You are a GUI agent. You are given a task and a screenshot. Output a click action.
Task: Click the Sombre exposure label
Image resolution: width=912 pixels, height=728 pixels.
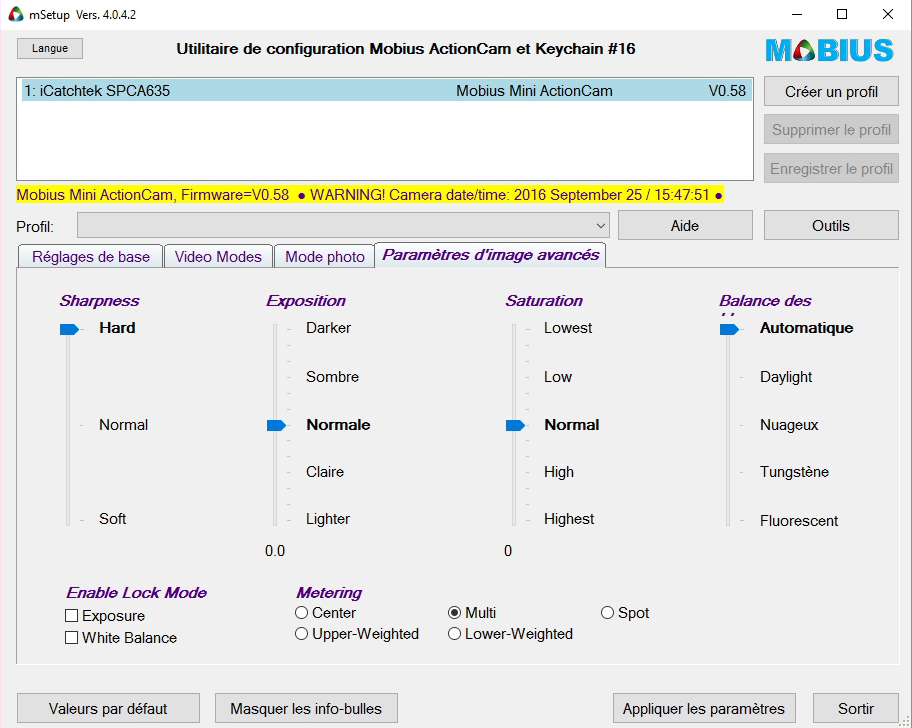[x=333, y=377]
